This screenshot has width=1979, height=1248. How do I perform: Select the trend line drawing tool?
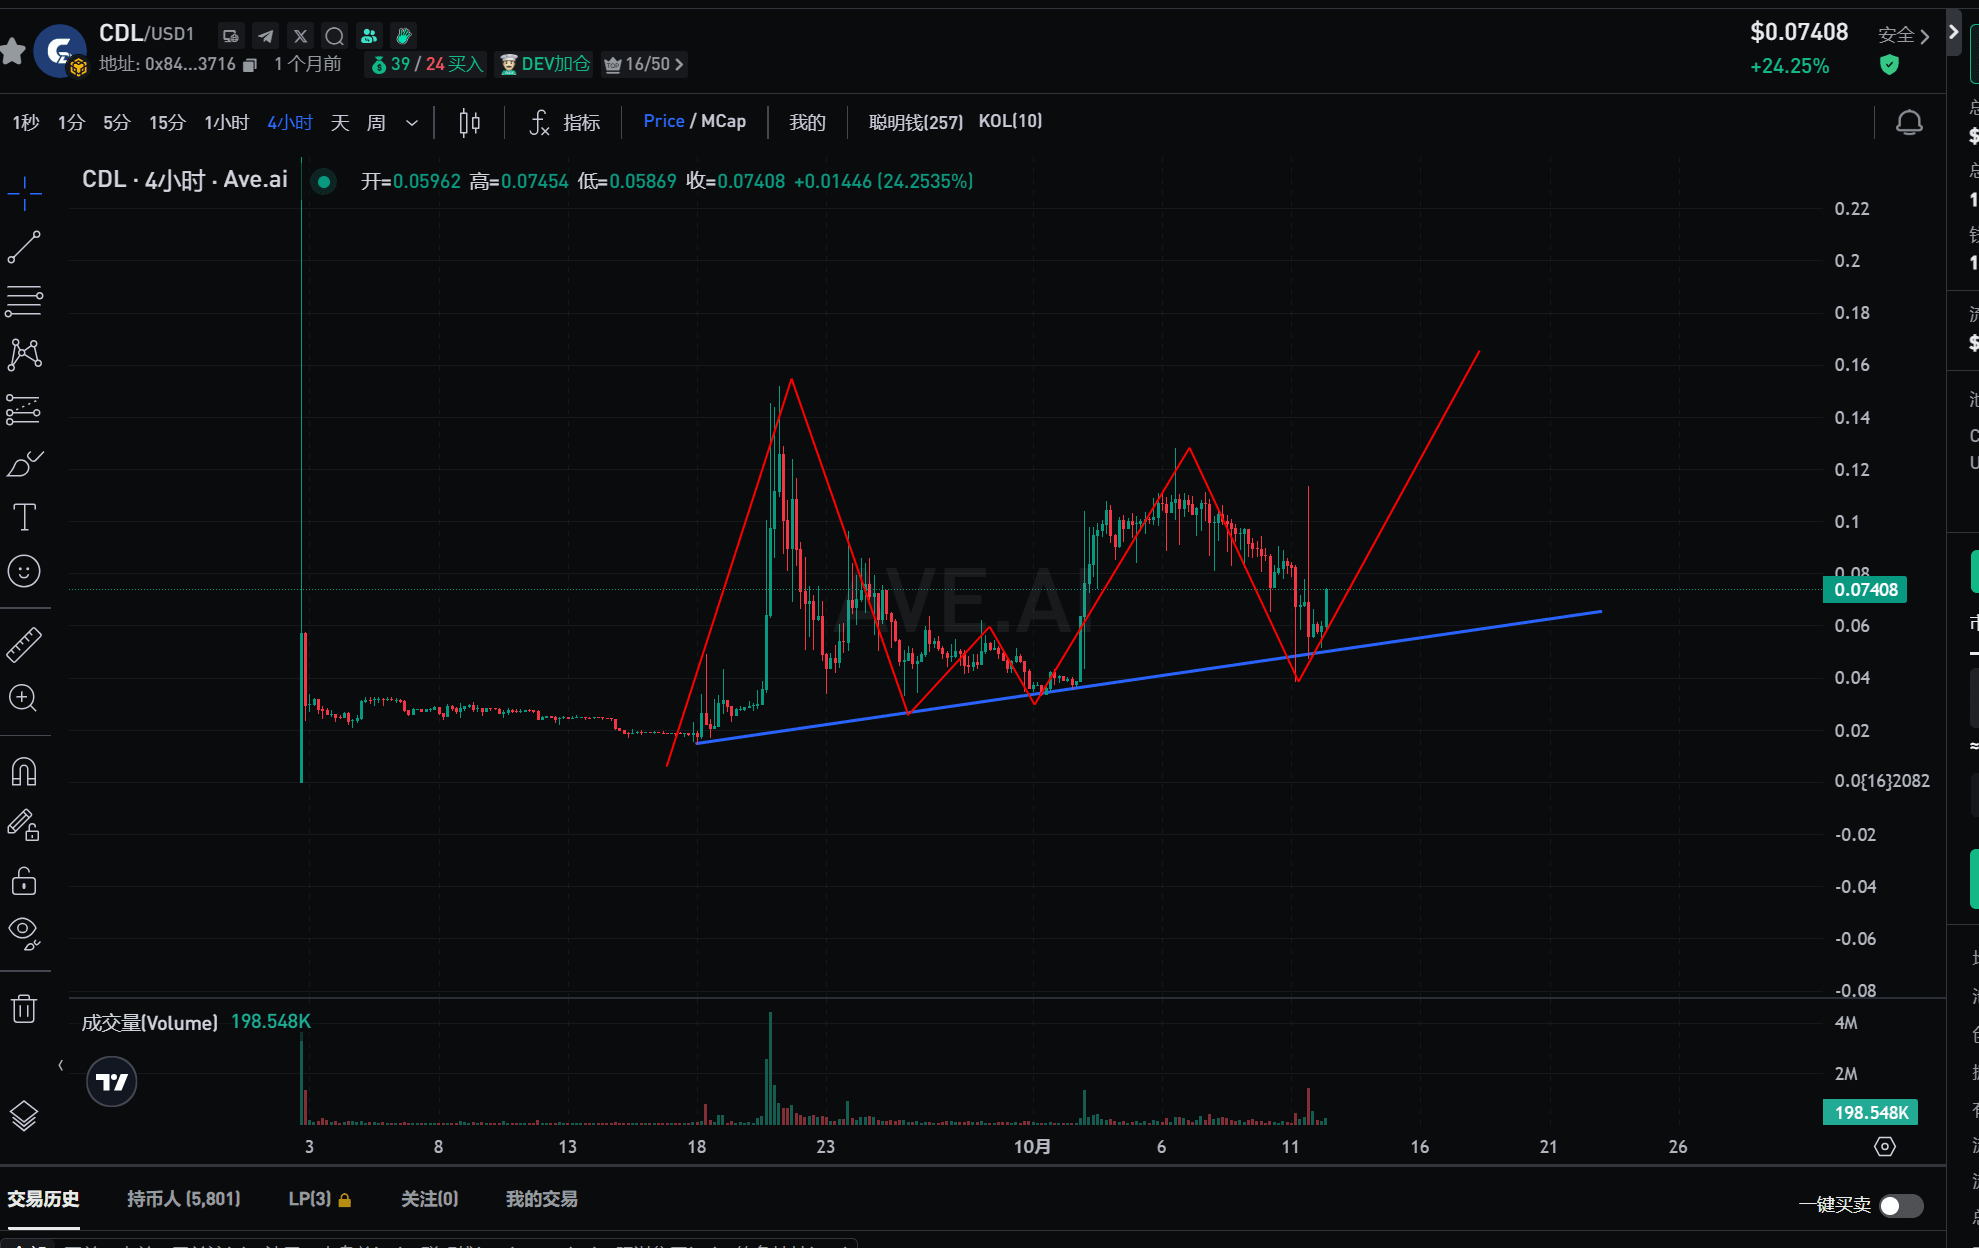tap(24, 247)
